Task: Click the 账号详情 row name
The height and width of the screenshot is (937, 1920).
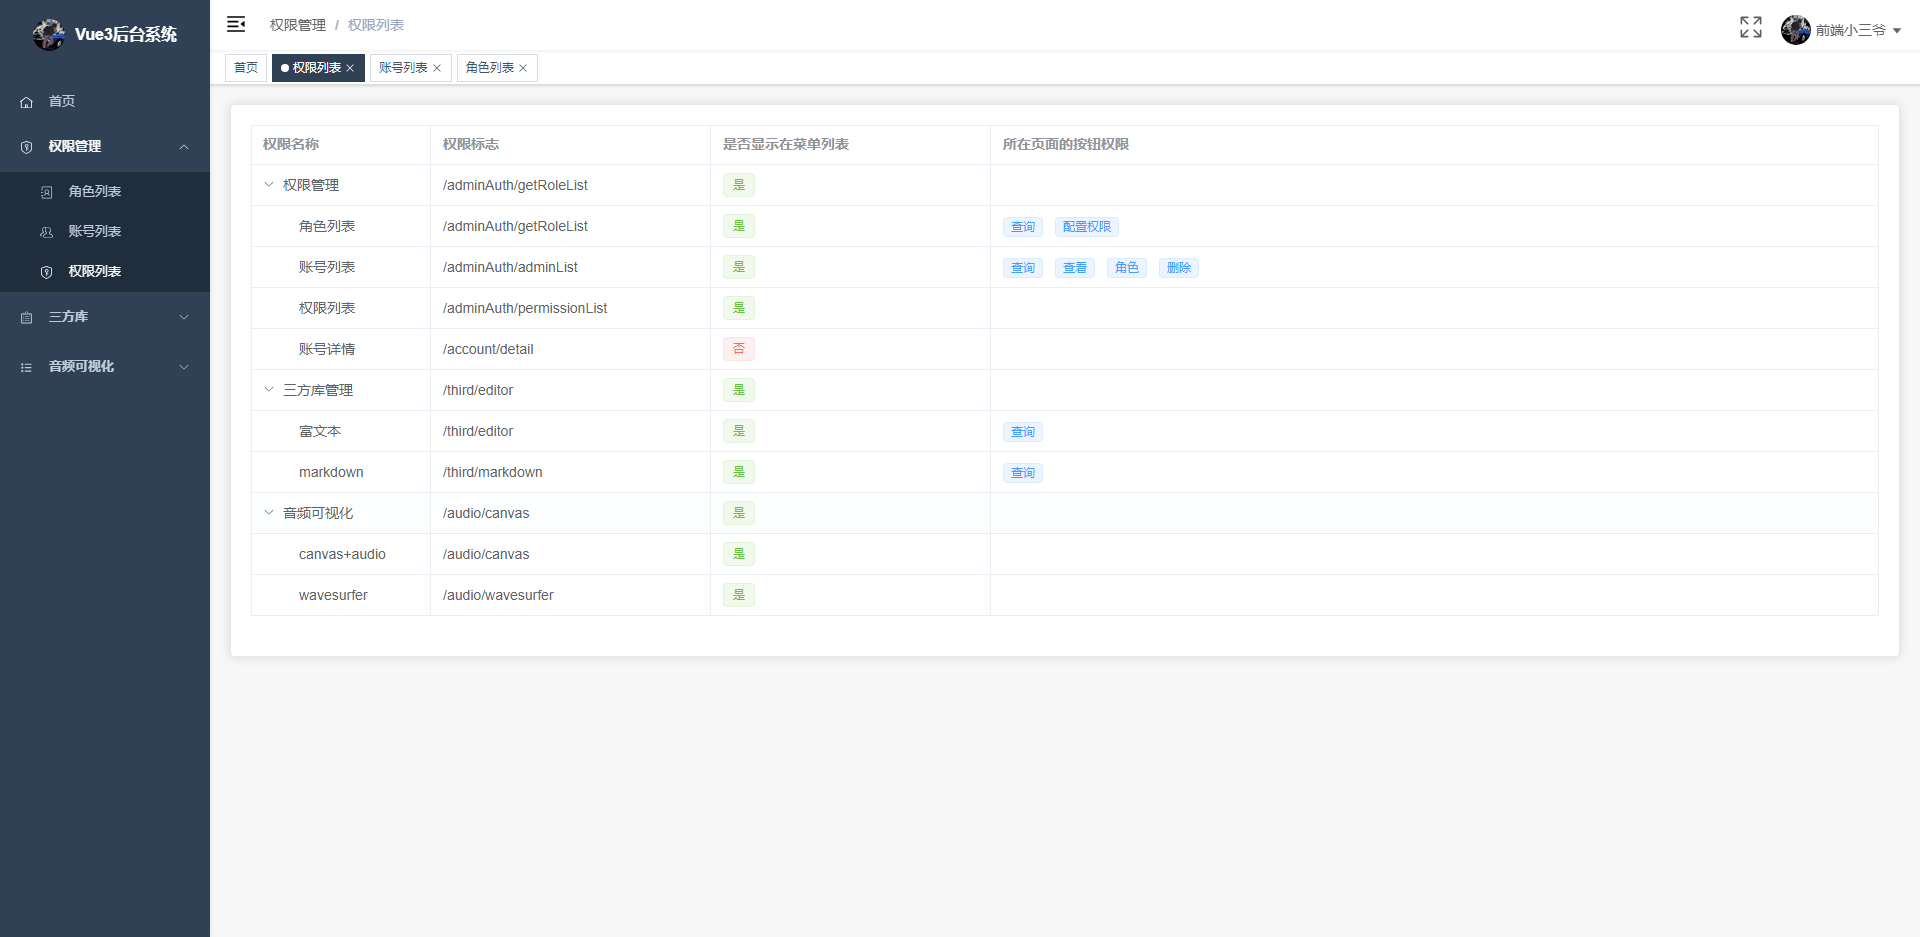Action: pyautogui.click(x=327, y=349)
